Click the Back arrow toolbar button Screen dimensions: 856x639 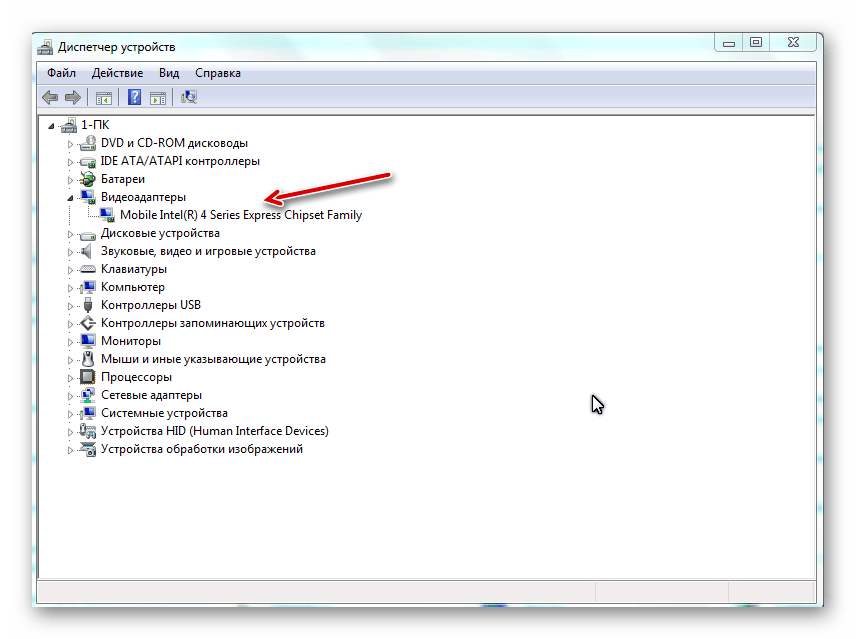pyautogui.click(x=50, y=97)
